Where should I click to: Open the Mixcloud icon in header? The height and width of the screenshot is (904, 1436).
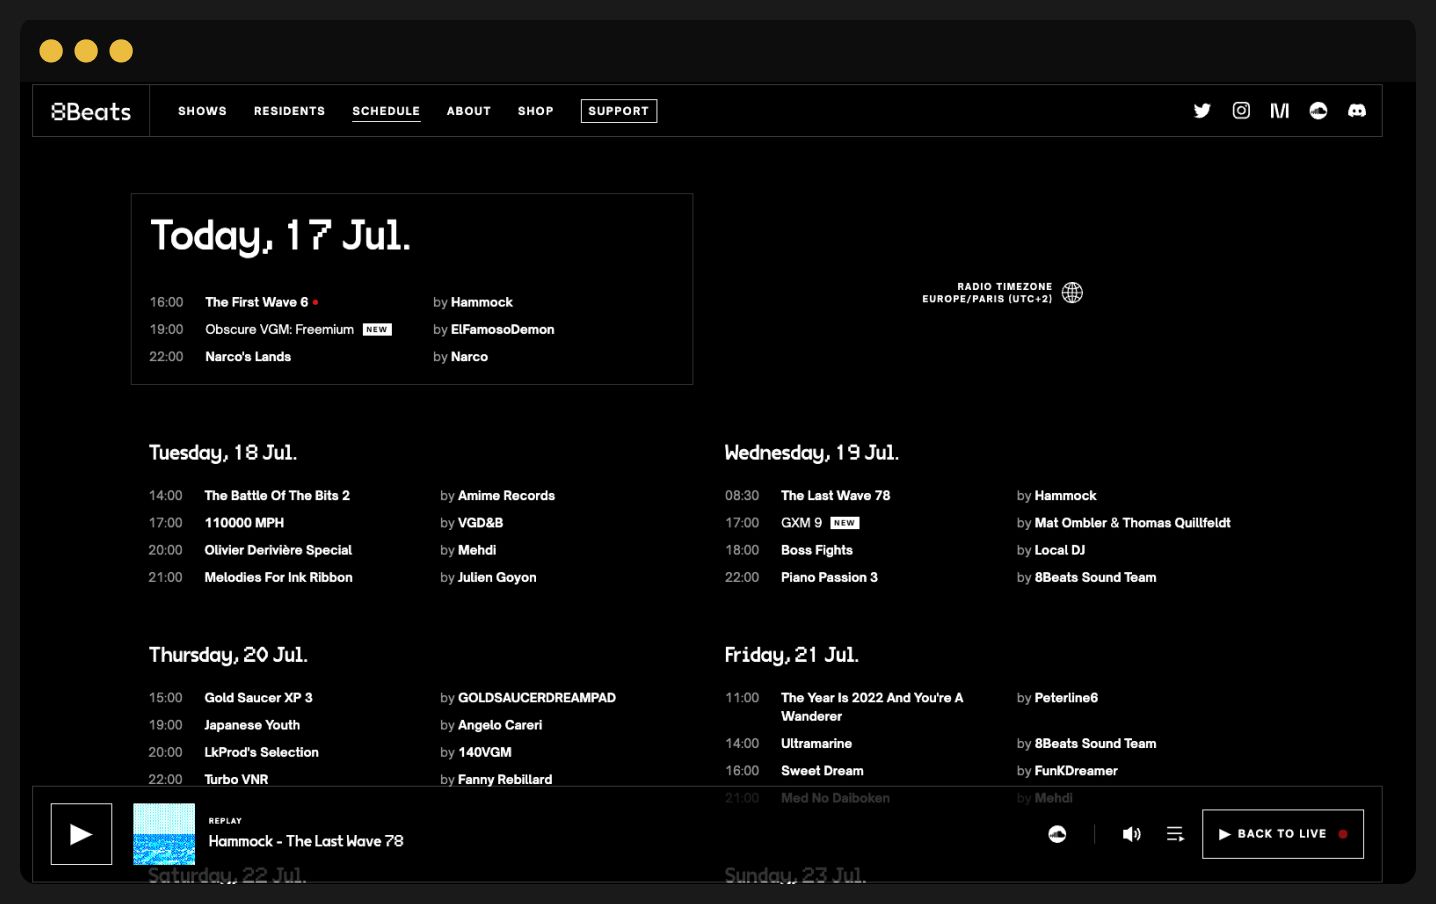point(1280,111)
